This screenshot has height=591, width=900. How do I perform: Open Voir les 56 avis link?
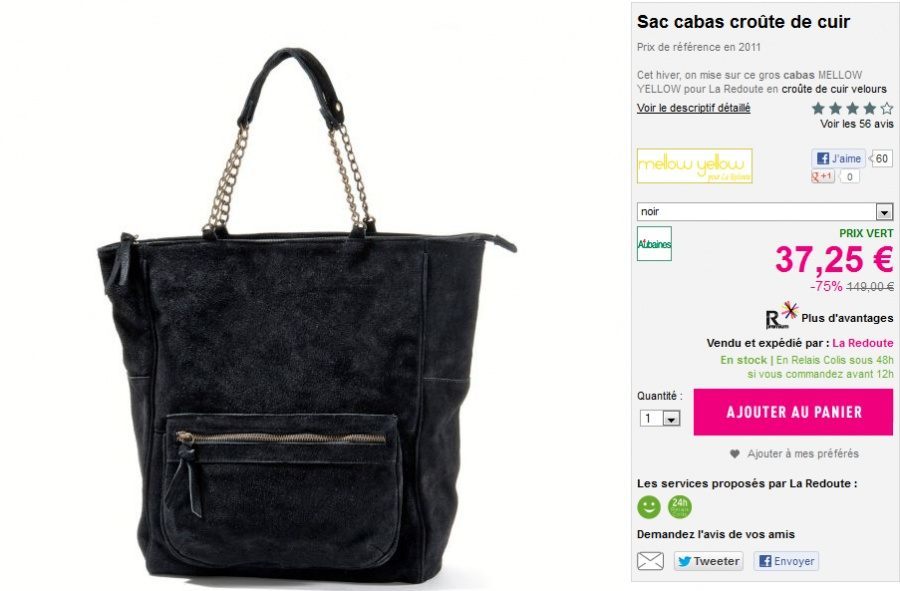point(856,124)
